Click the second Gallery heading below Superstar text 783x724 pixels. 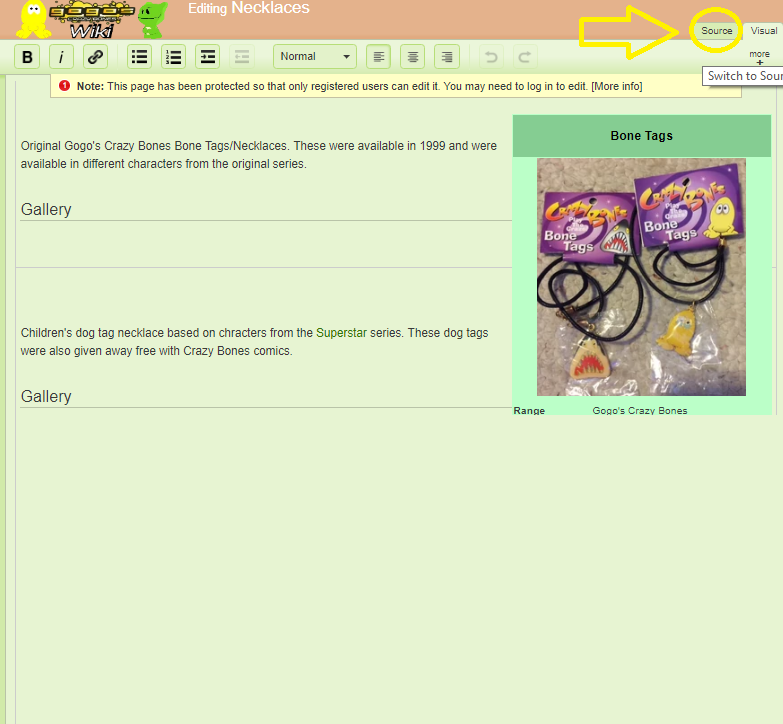(46, 396)
